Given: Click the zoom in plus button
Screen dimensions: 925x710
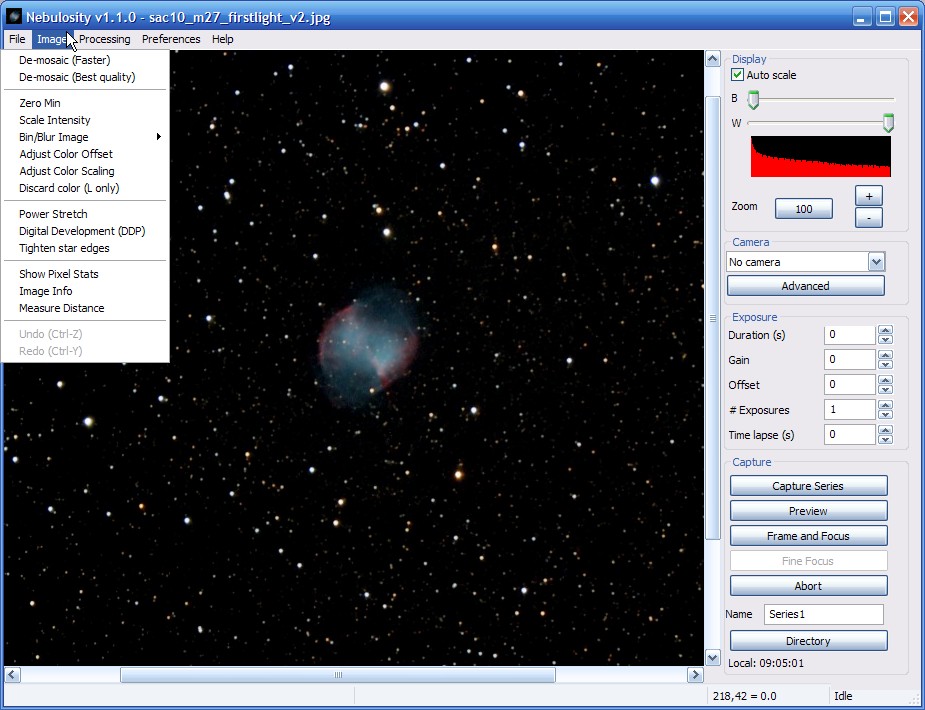Looking at the screenshot, I should (x=868, y=197).
